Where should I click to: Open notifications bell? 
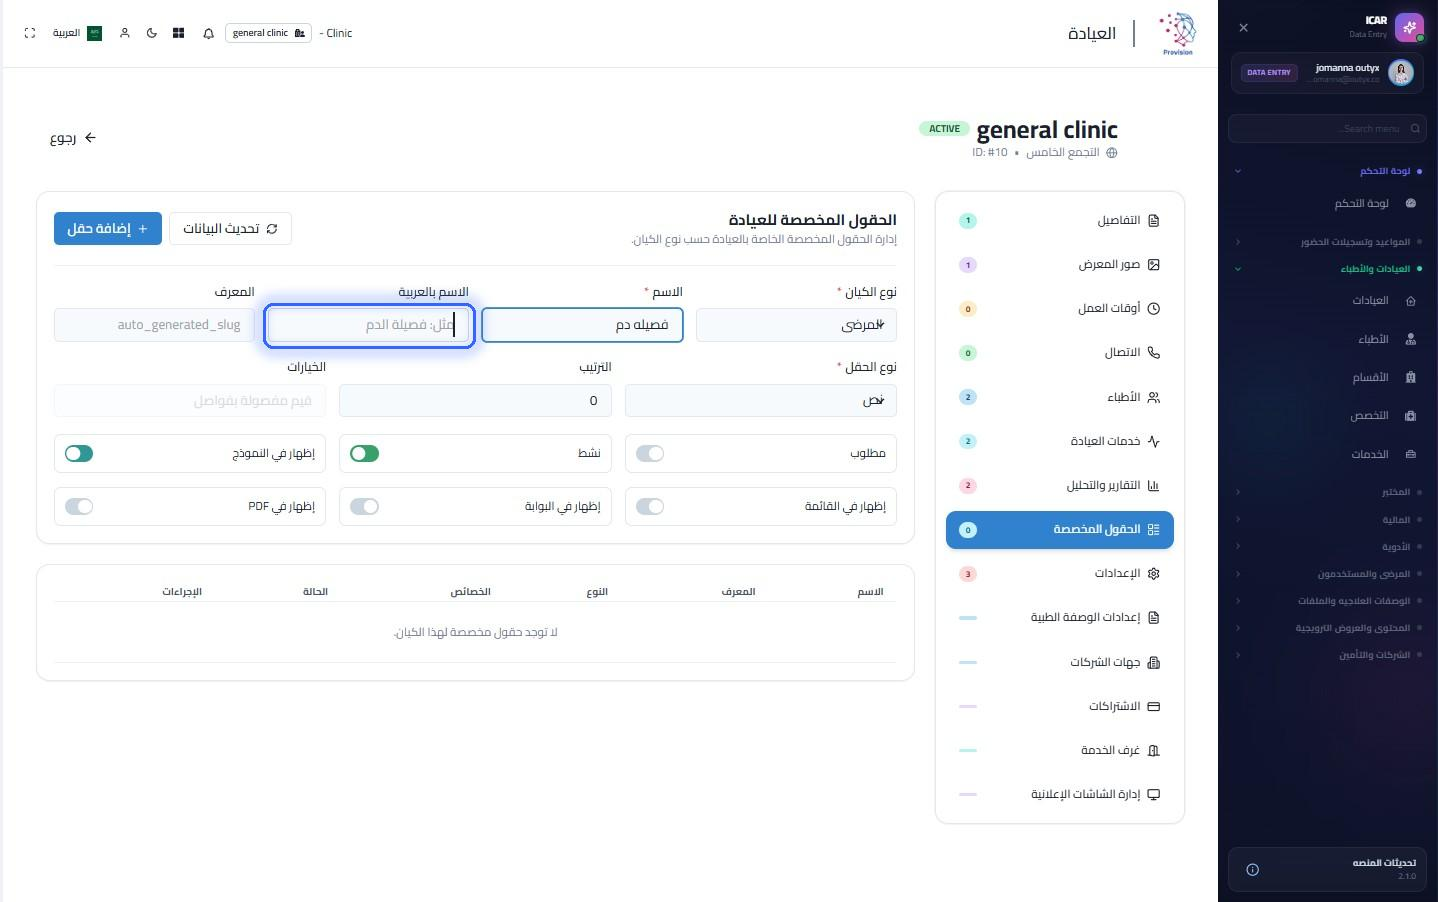(x=208, y=33)
